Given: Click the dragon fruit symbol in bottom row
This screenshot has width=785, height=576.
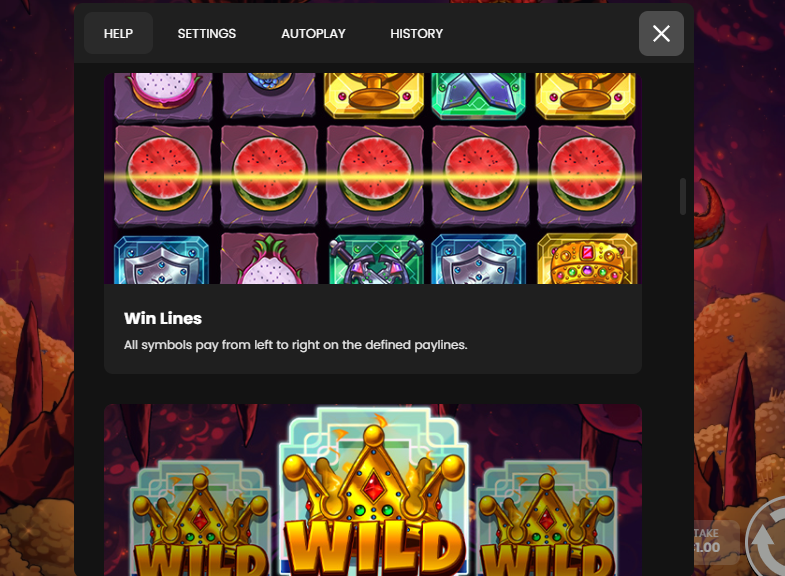Looking at the screenshot, I should click(269, 259).
